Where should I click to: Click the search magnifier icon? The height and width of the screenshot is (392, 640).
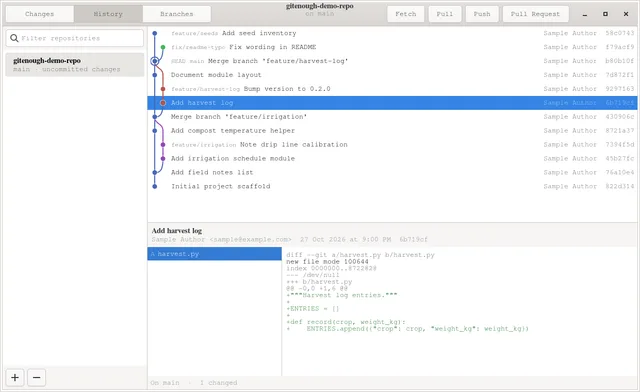[14, 38]
